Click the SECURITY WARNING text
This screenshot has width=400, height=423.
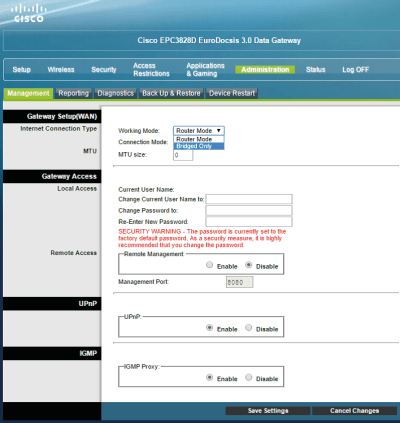click(202, 238)
